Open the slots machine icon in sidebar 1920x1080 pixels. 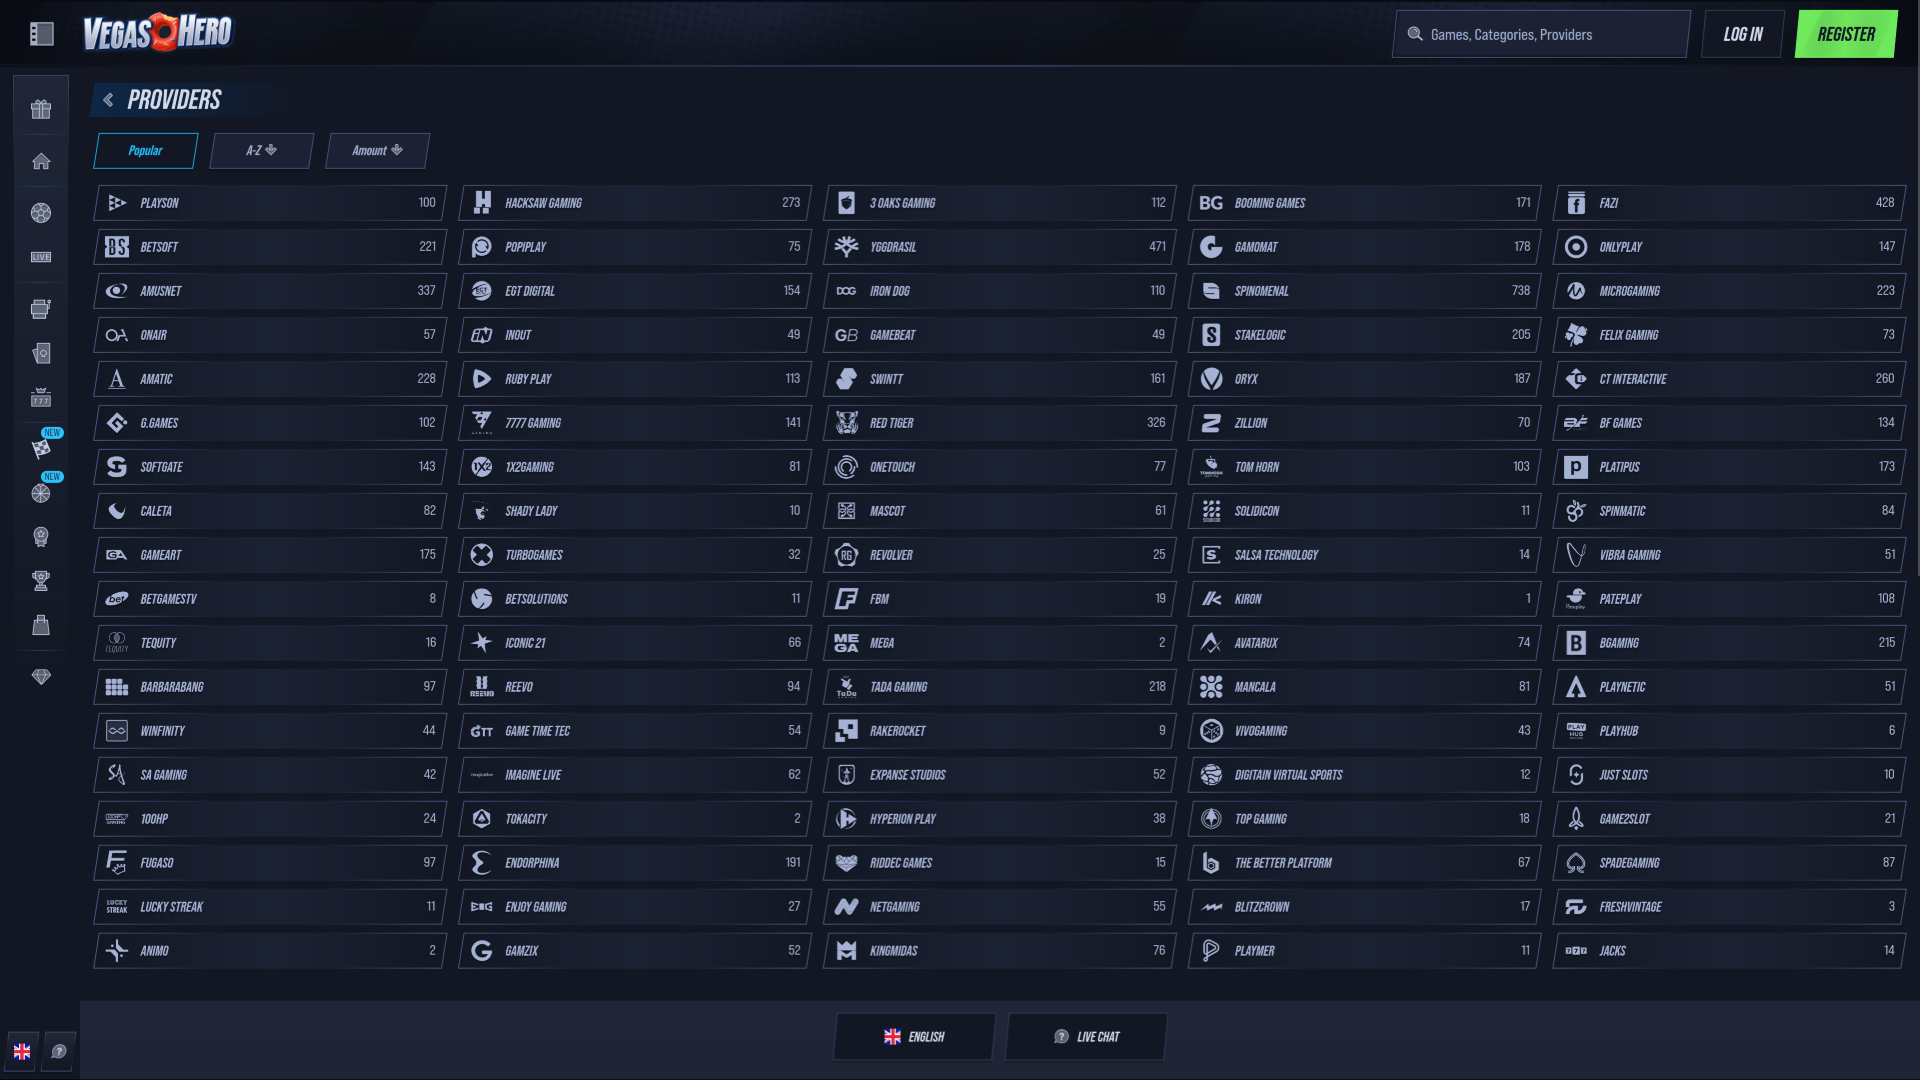40,308
